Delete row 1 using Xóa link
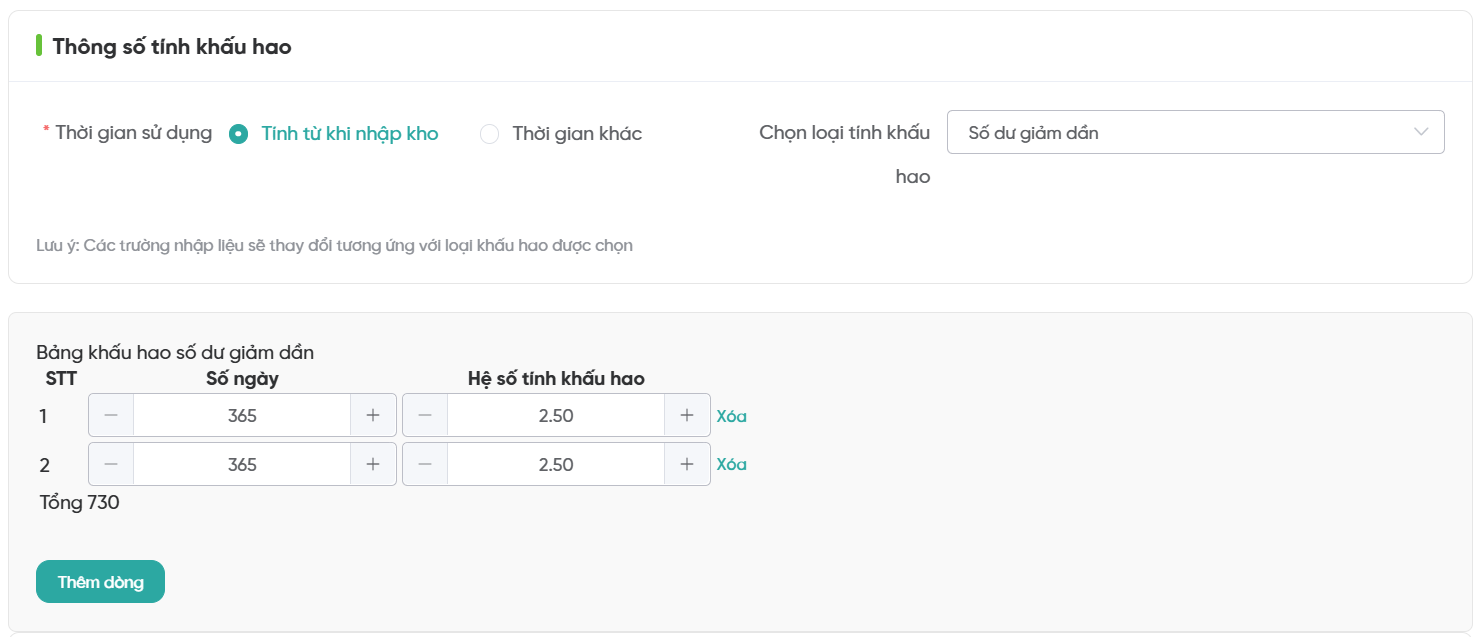This screenshot has width=1480, height=637. point(731,416)
